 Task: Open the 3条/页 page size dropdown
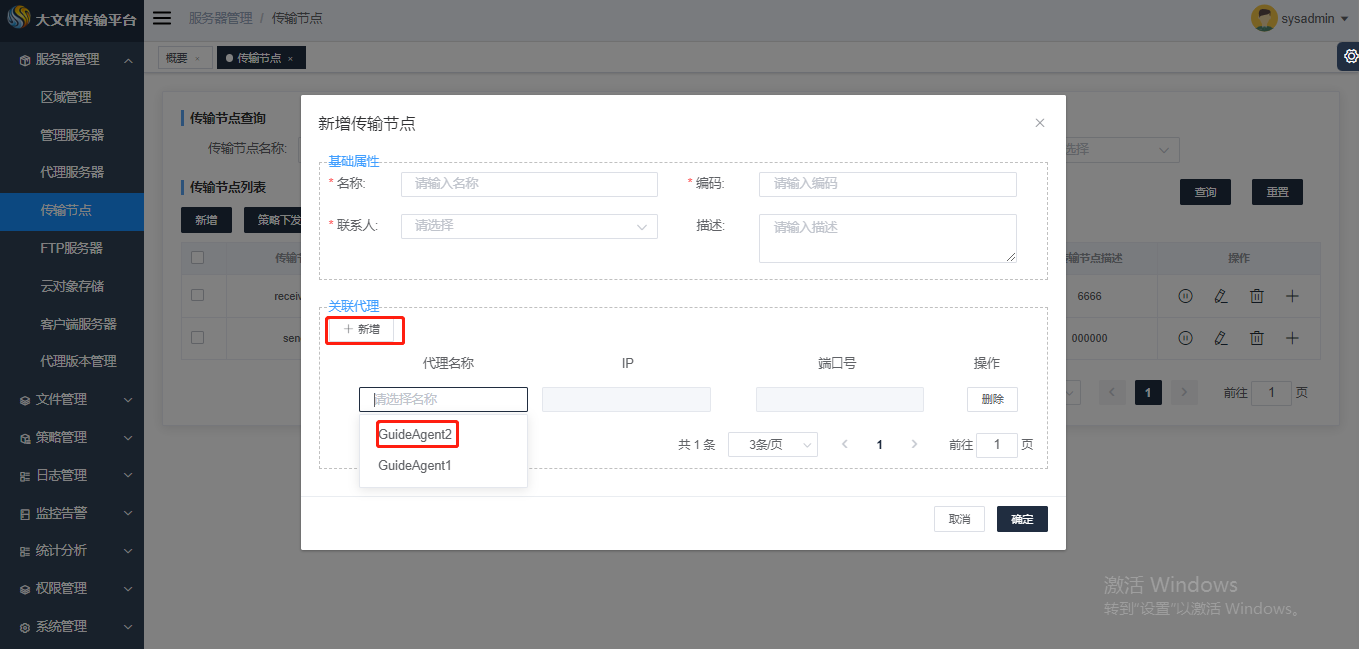coord(772,445)
